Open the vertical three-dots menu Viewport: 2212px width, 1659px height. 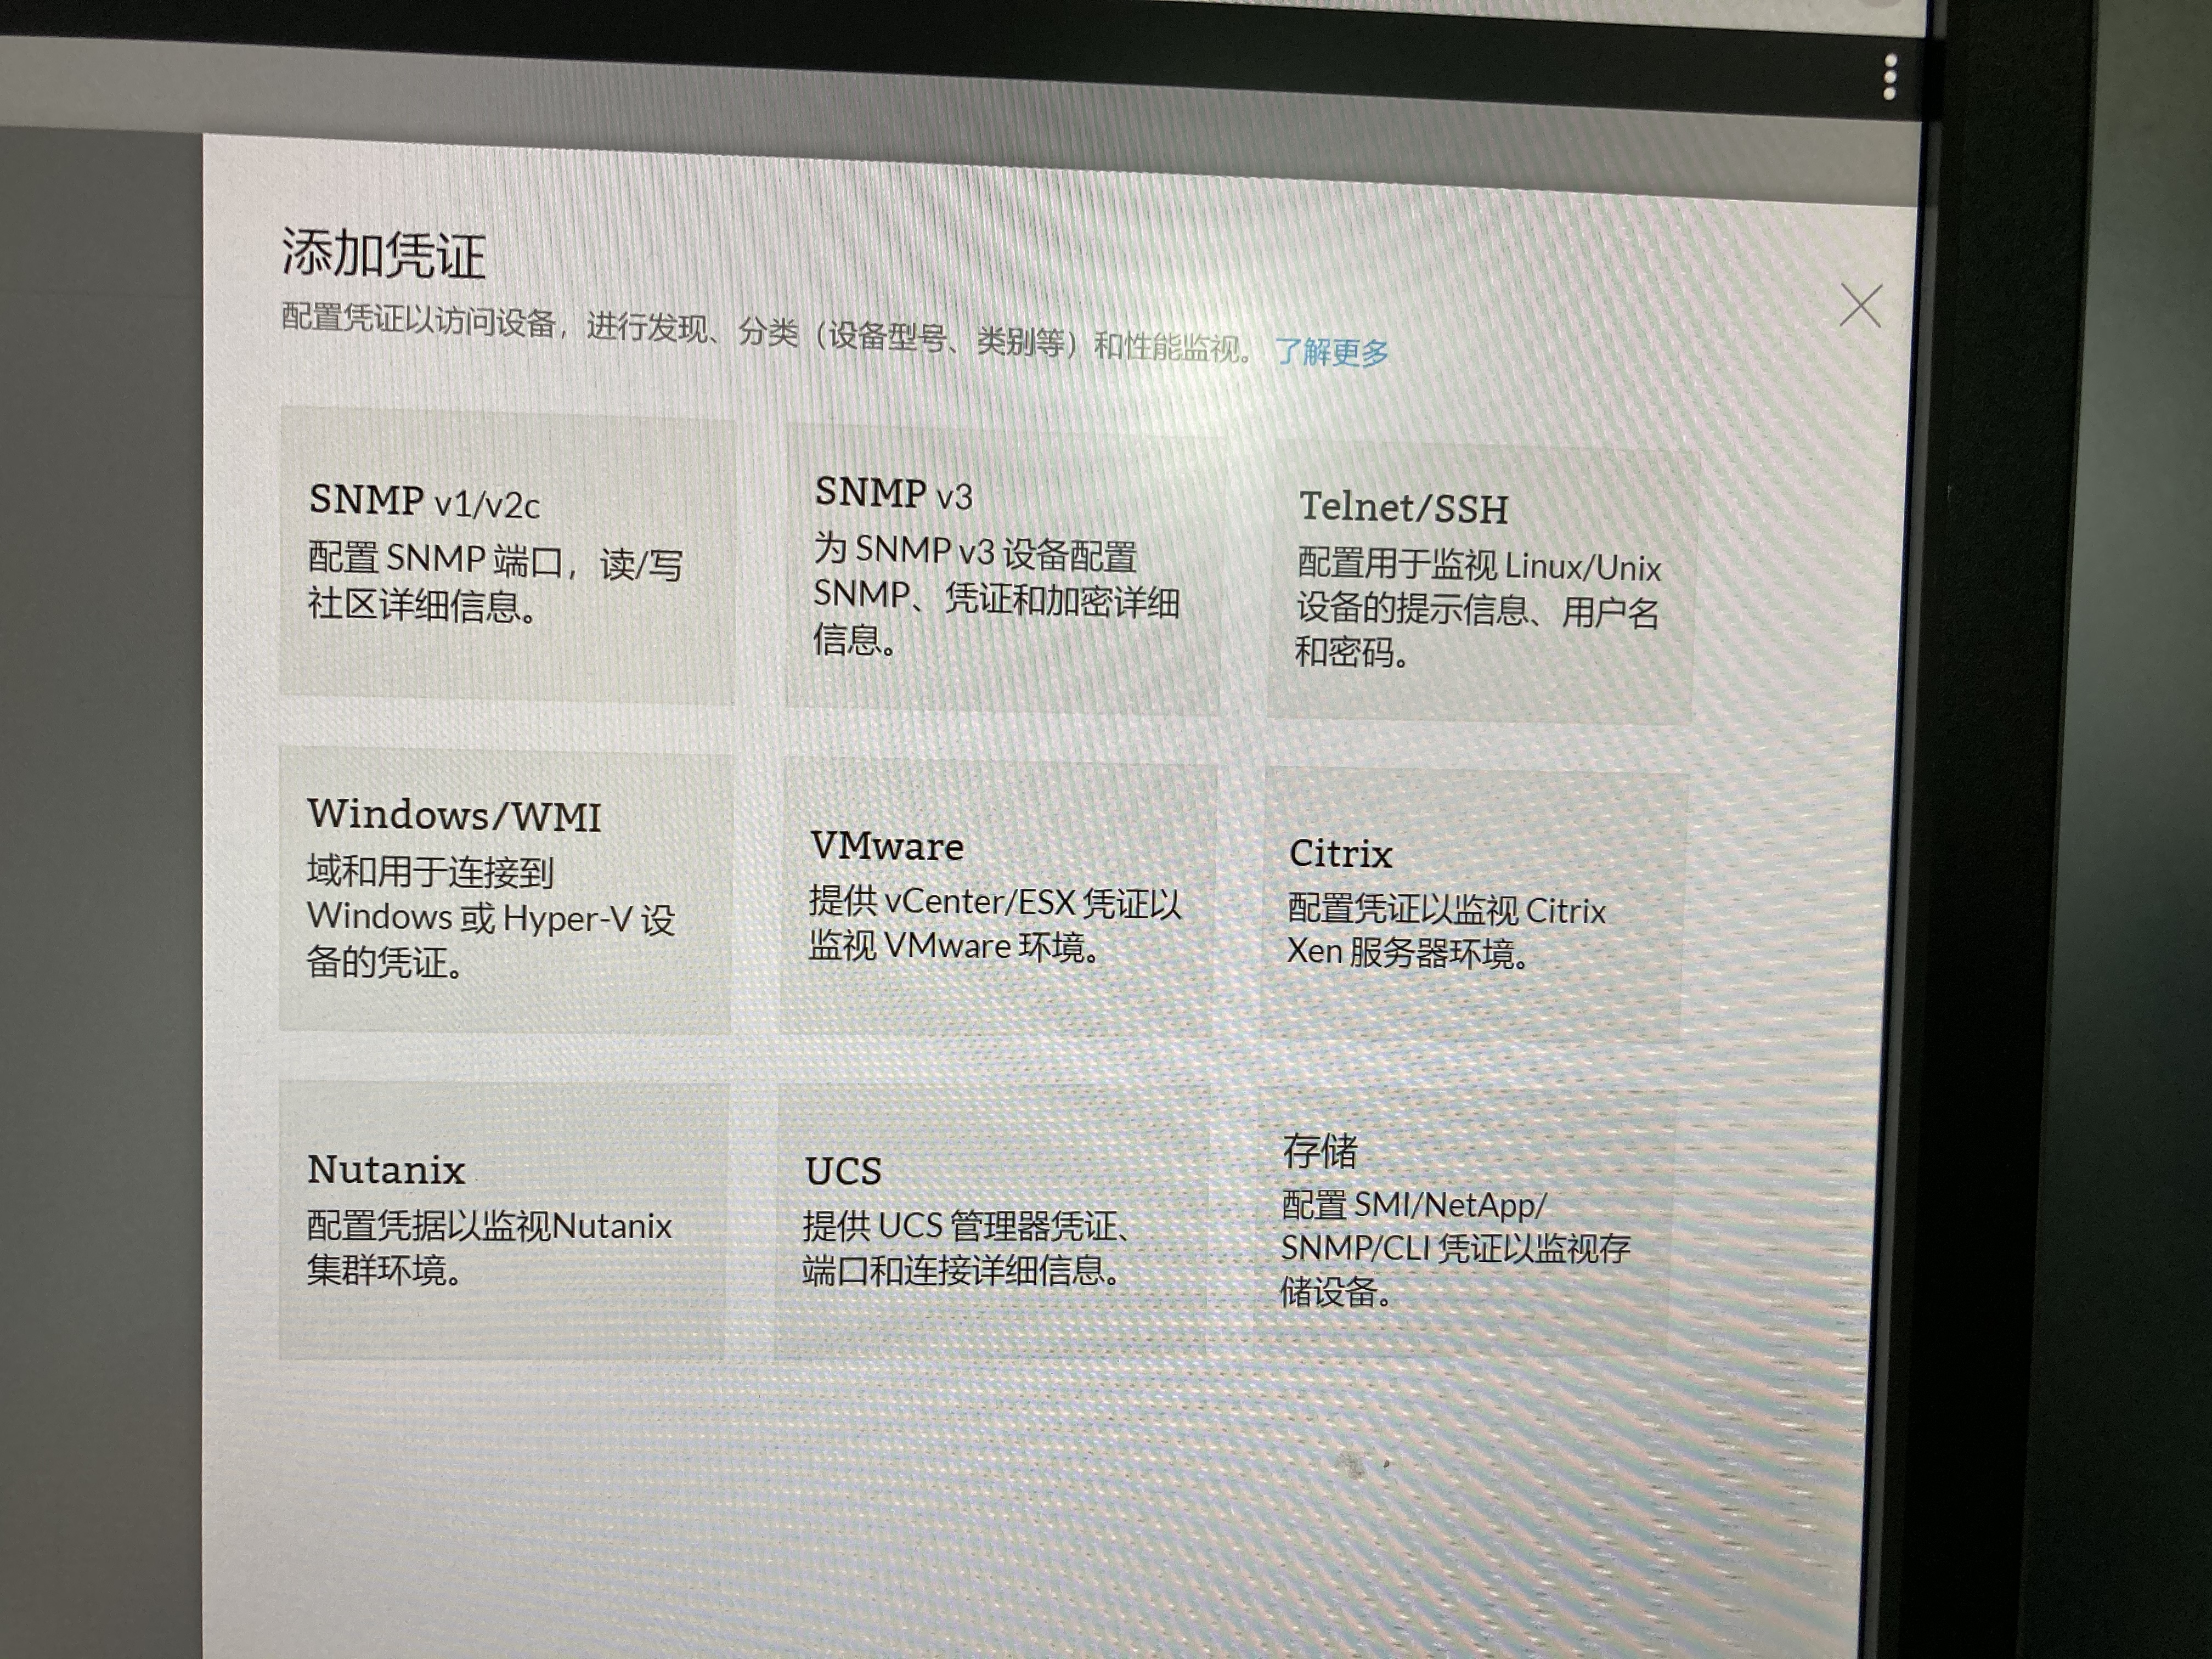click(1889, 78)
